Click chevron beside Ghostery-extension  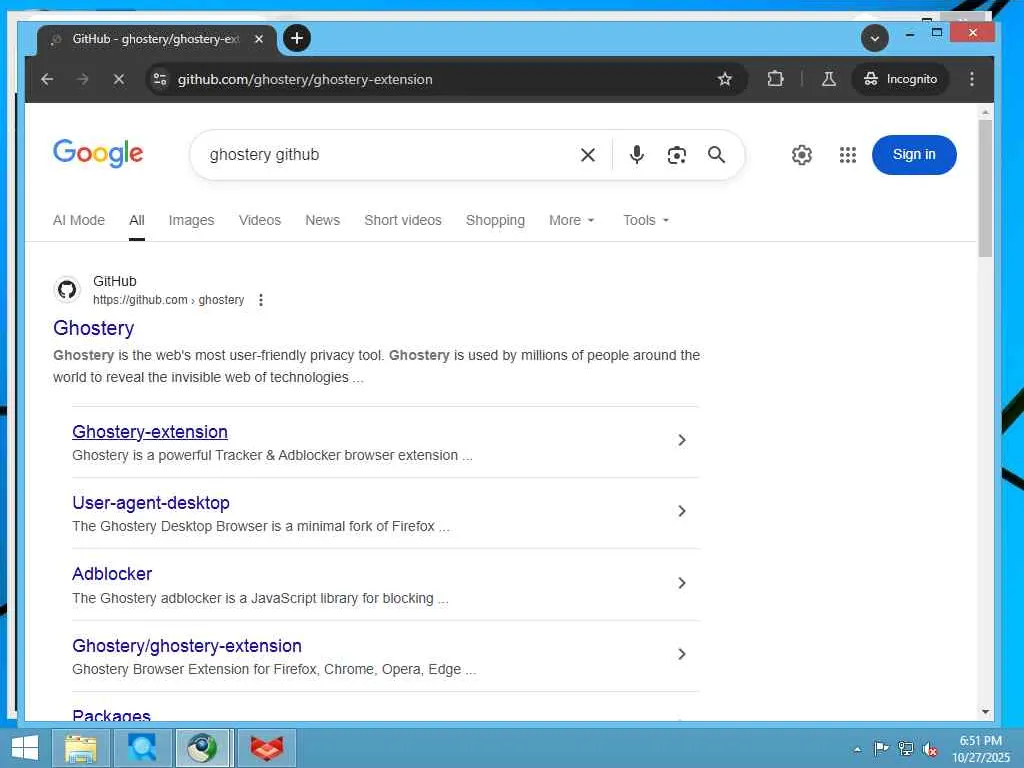681,440
